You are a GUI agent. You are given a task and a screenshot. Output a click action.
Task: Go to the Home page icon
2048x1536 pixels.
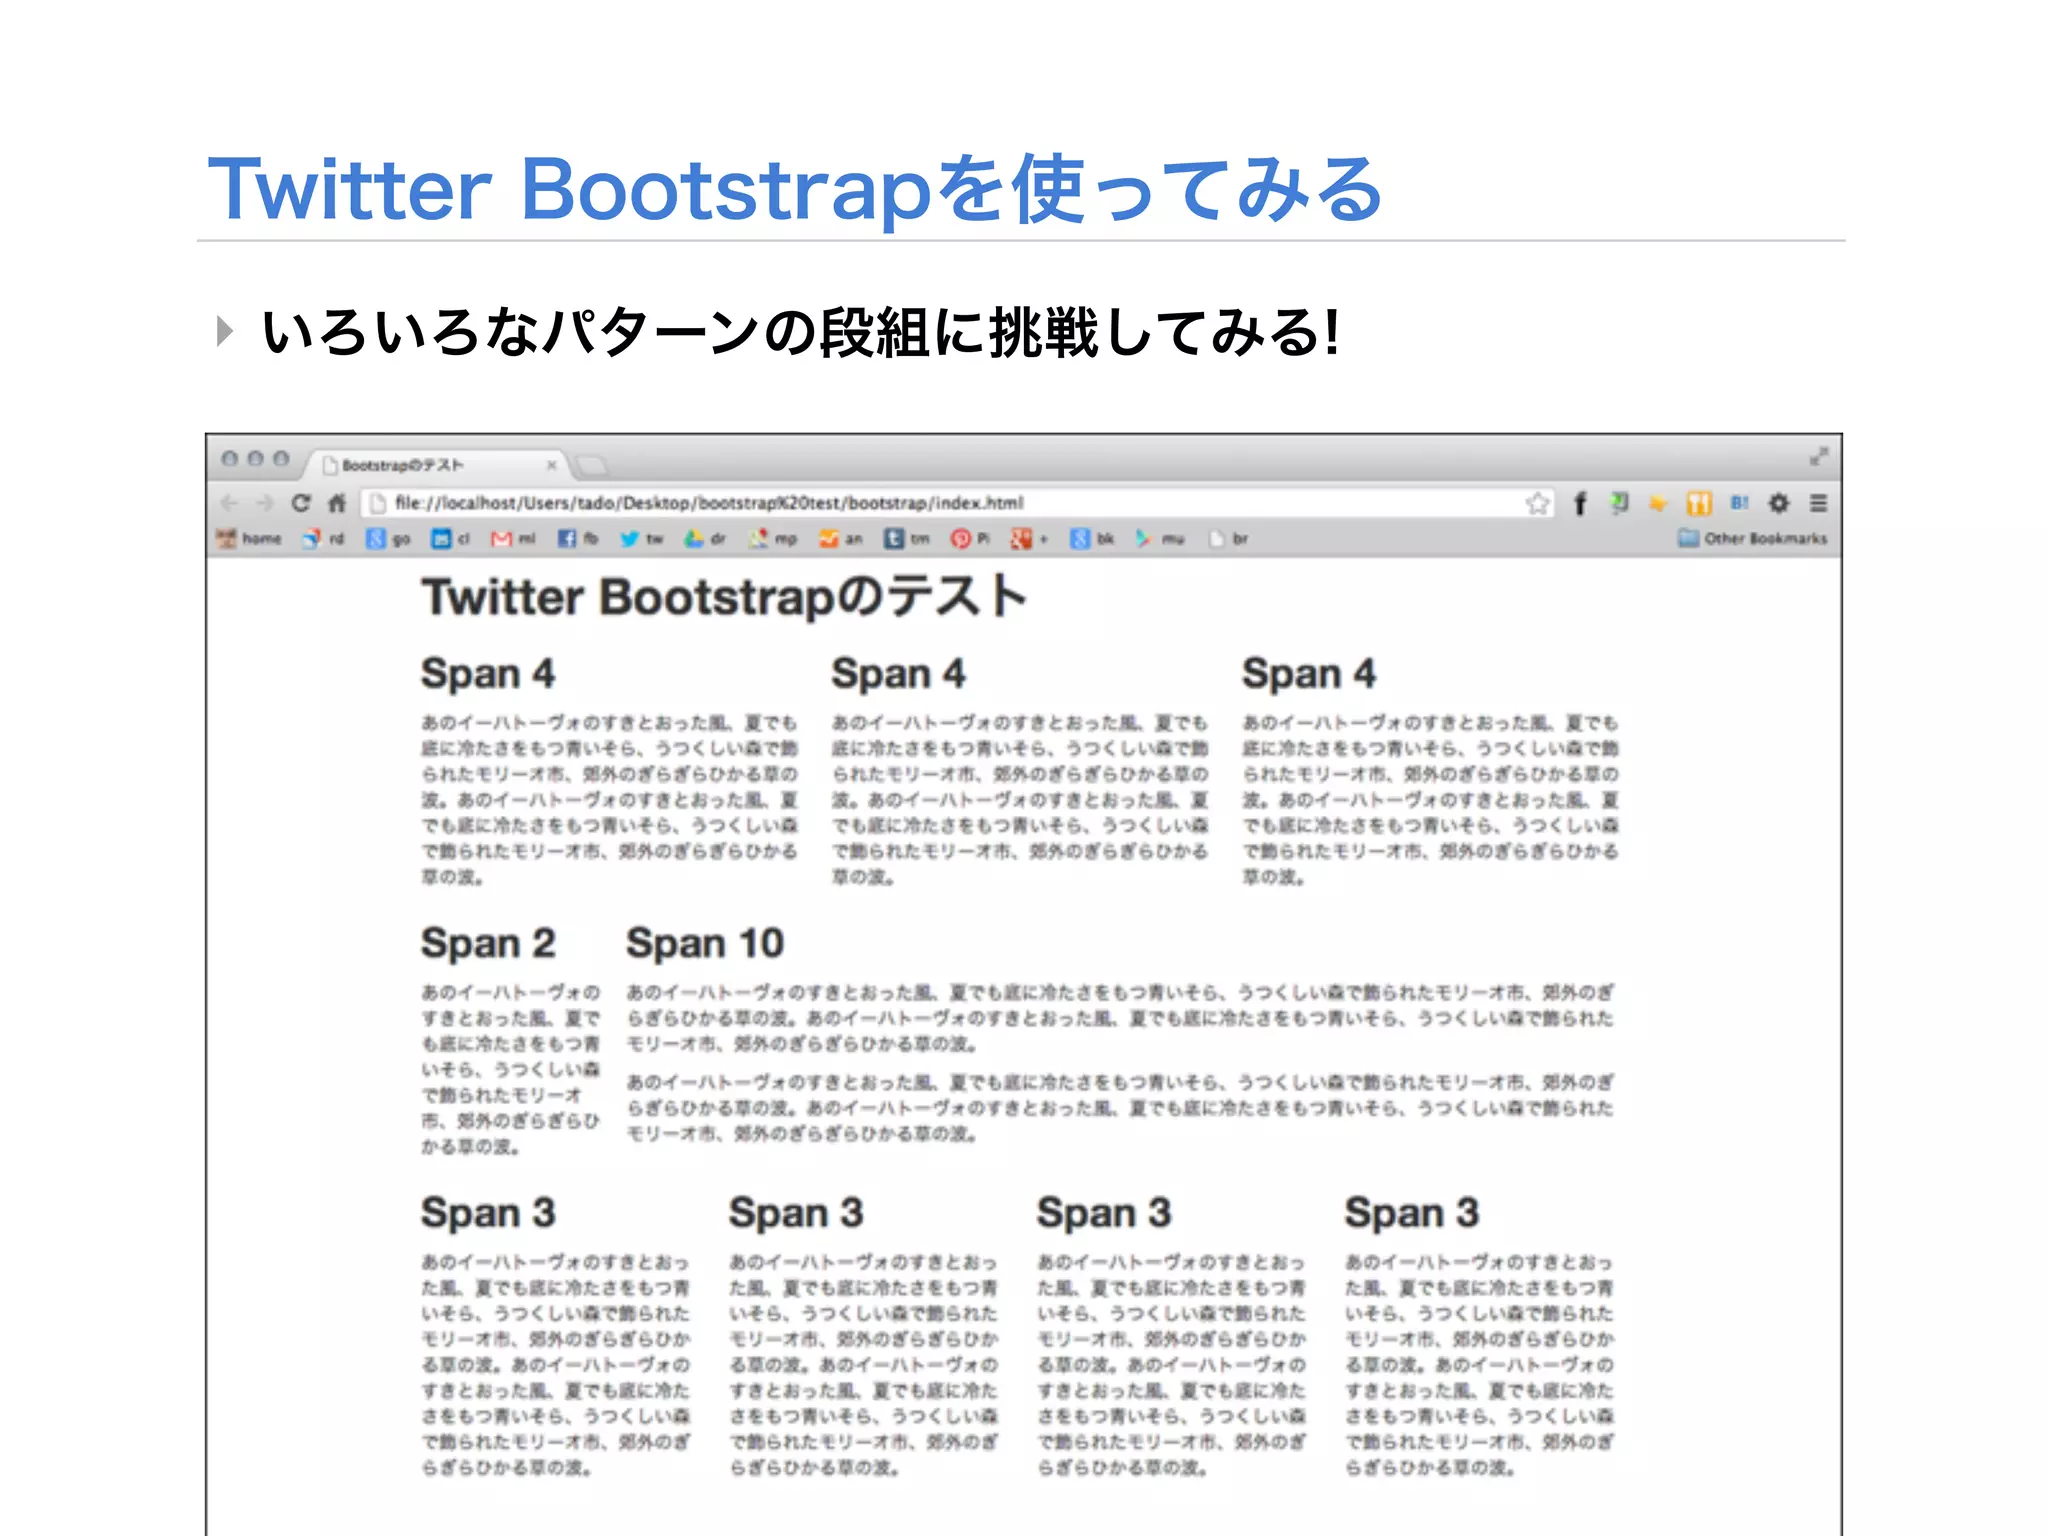coord(337,503)
